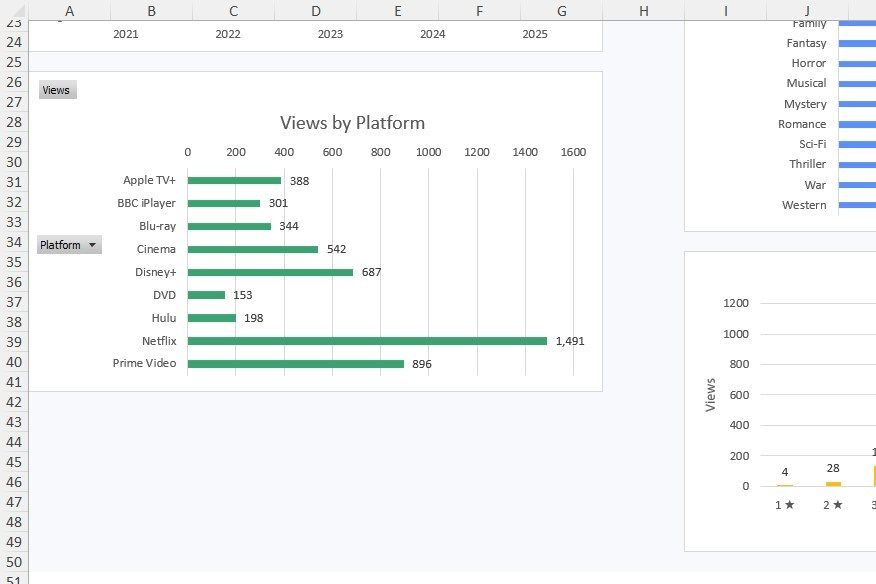Click the 153 data label
The width and height of the screenshot is (876, 584).
point(242,295)
